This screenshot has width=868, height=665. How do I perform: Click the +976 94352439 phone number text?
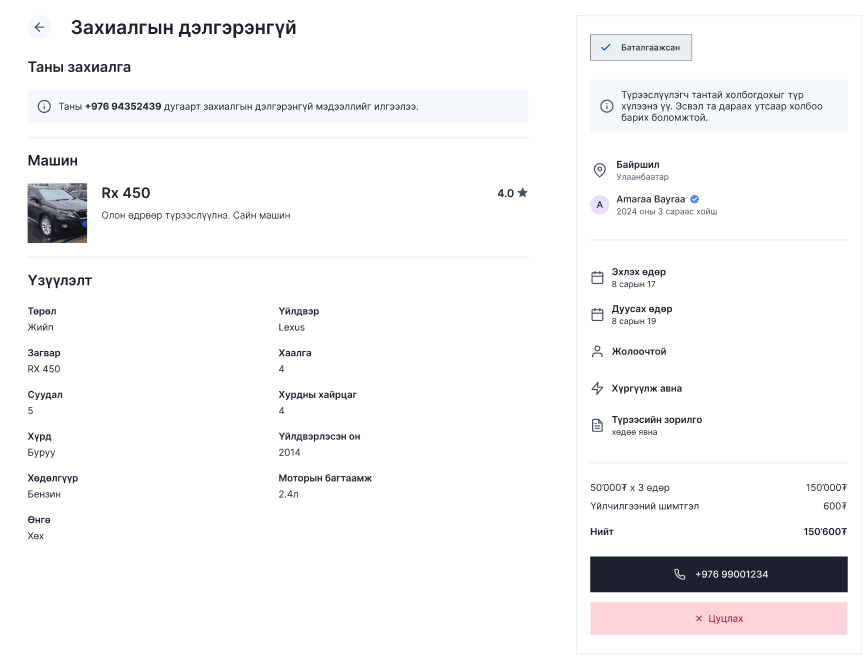123,106
